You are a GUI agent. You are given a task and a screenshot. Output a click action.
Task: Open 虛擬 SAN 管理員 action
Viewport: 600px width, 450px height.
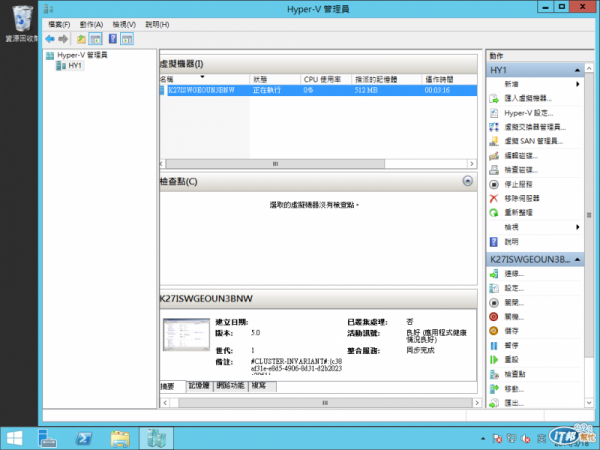point(533,141)
